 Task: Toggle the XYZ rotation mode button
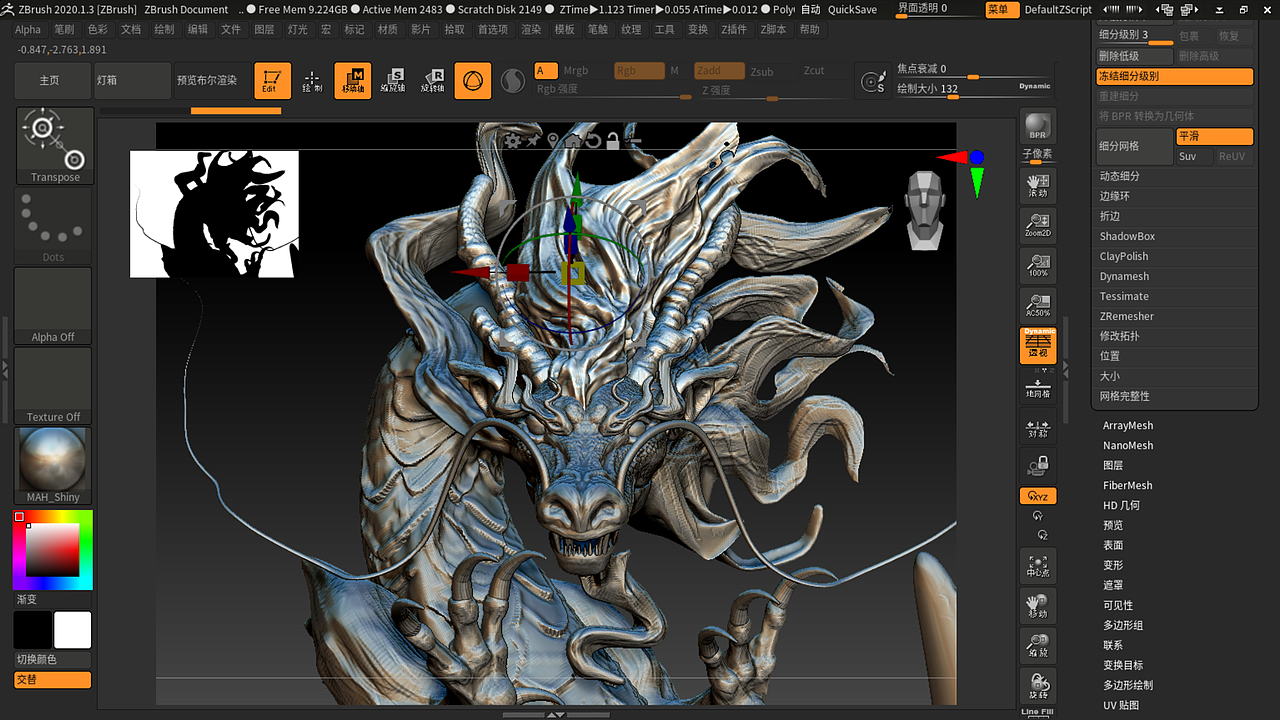pos(1038,496)
